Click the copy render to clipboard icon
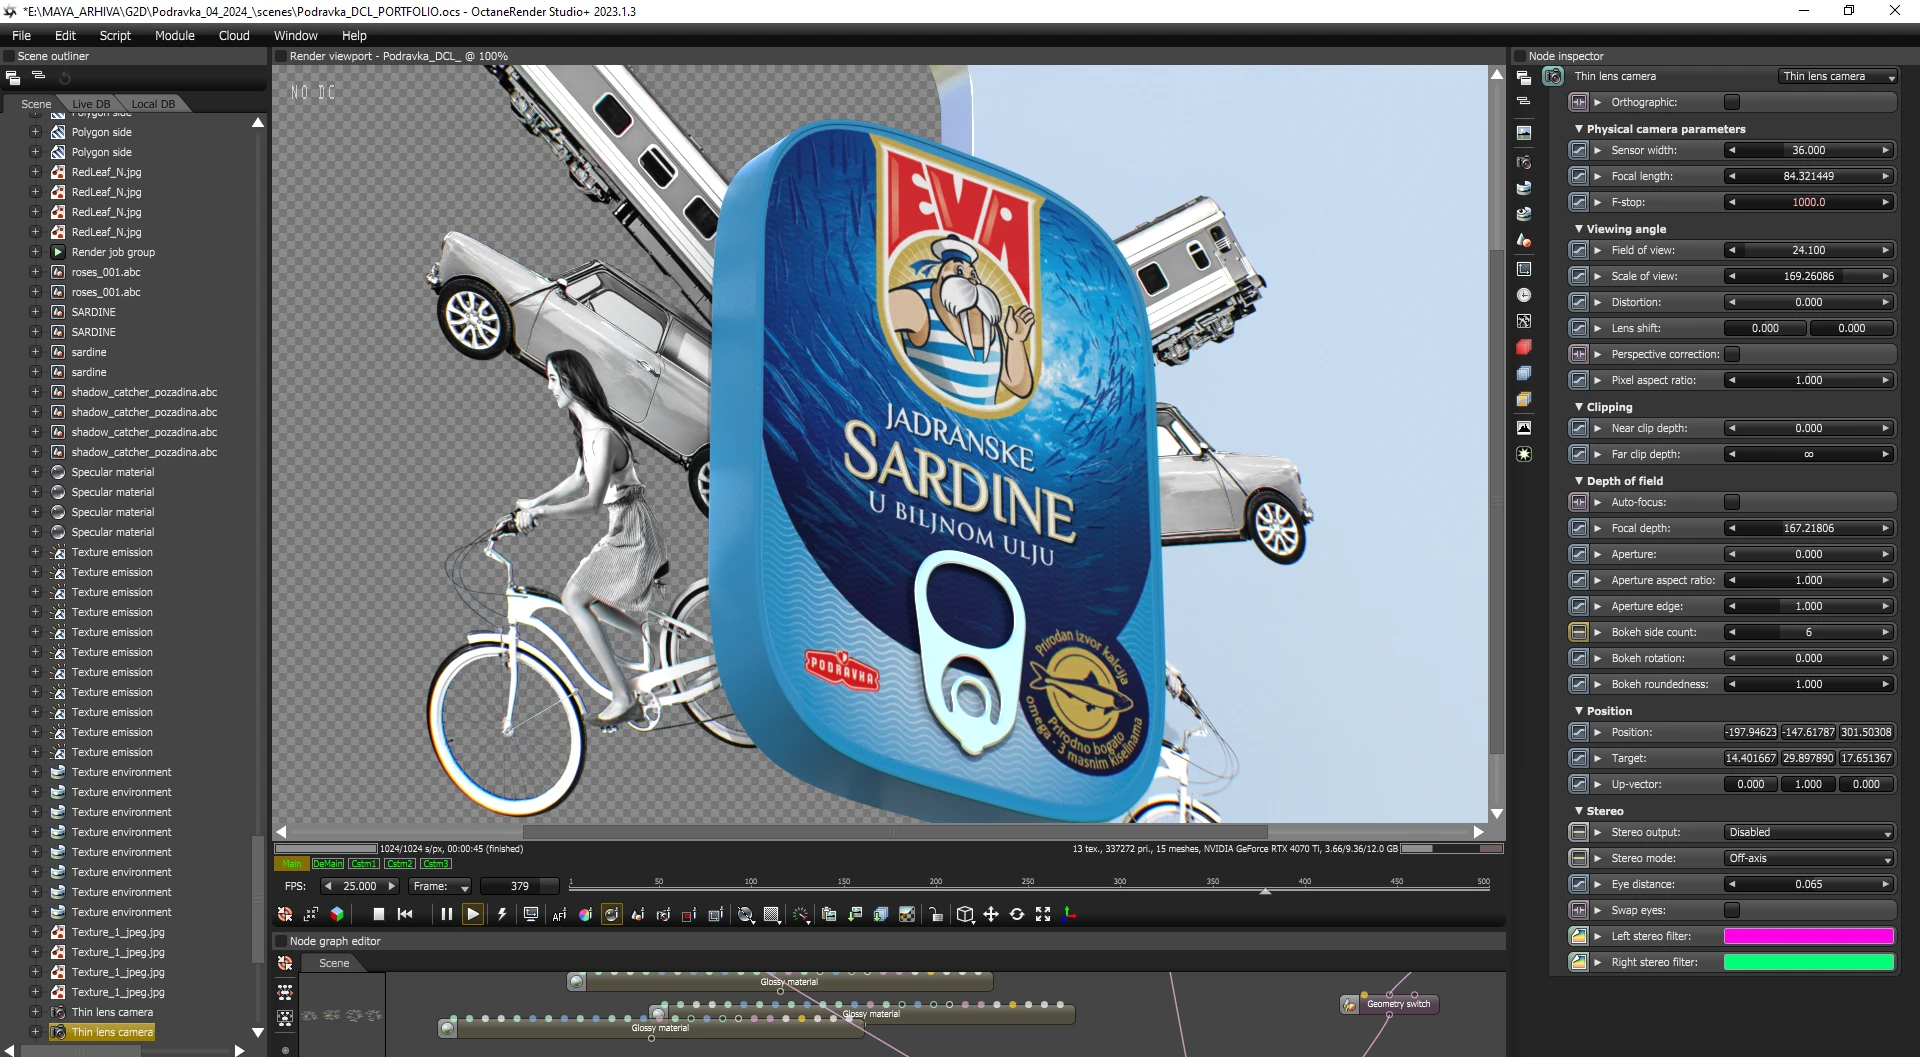1920x1057 pixels. 829,914
